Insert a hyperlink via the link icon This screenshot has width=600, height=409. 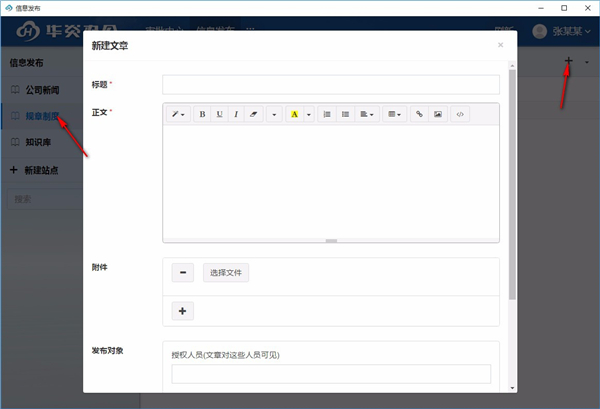tap(419, 114)
